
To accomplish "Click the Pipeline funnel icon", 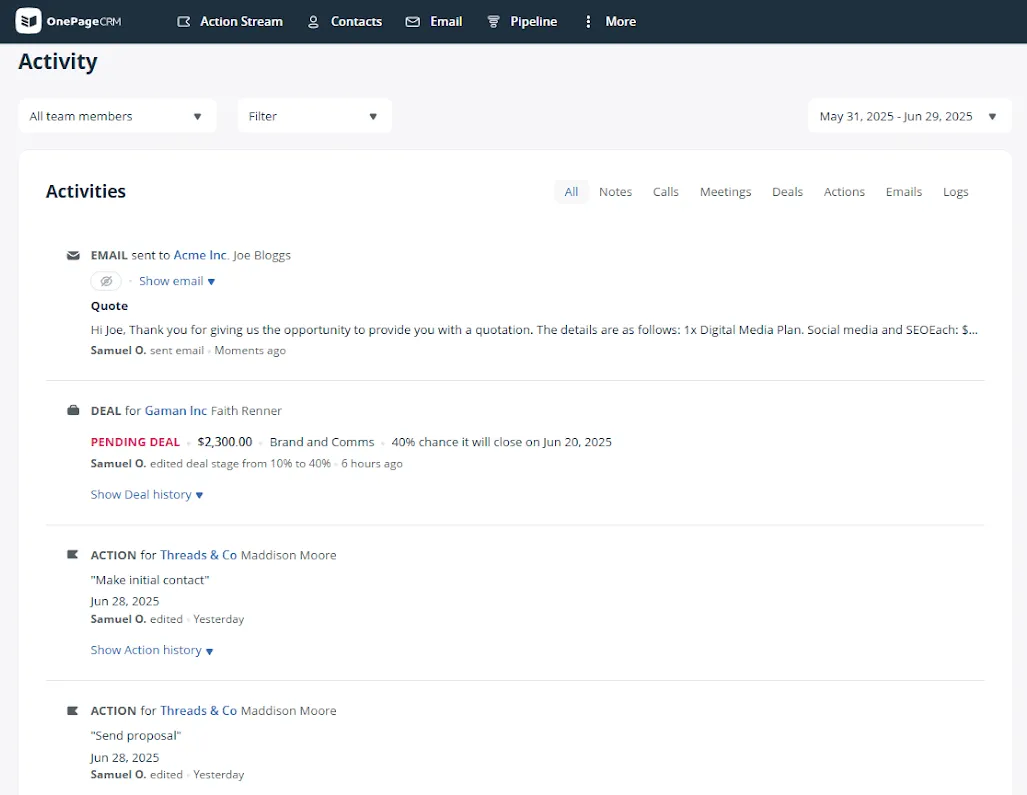I will click(x=493, y=22).
